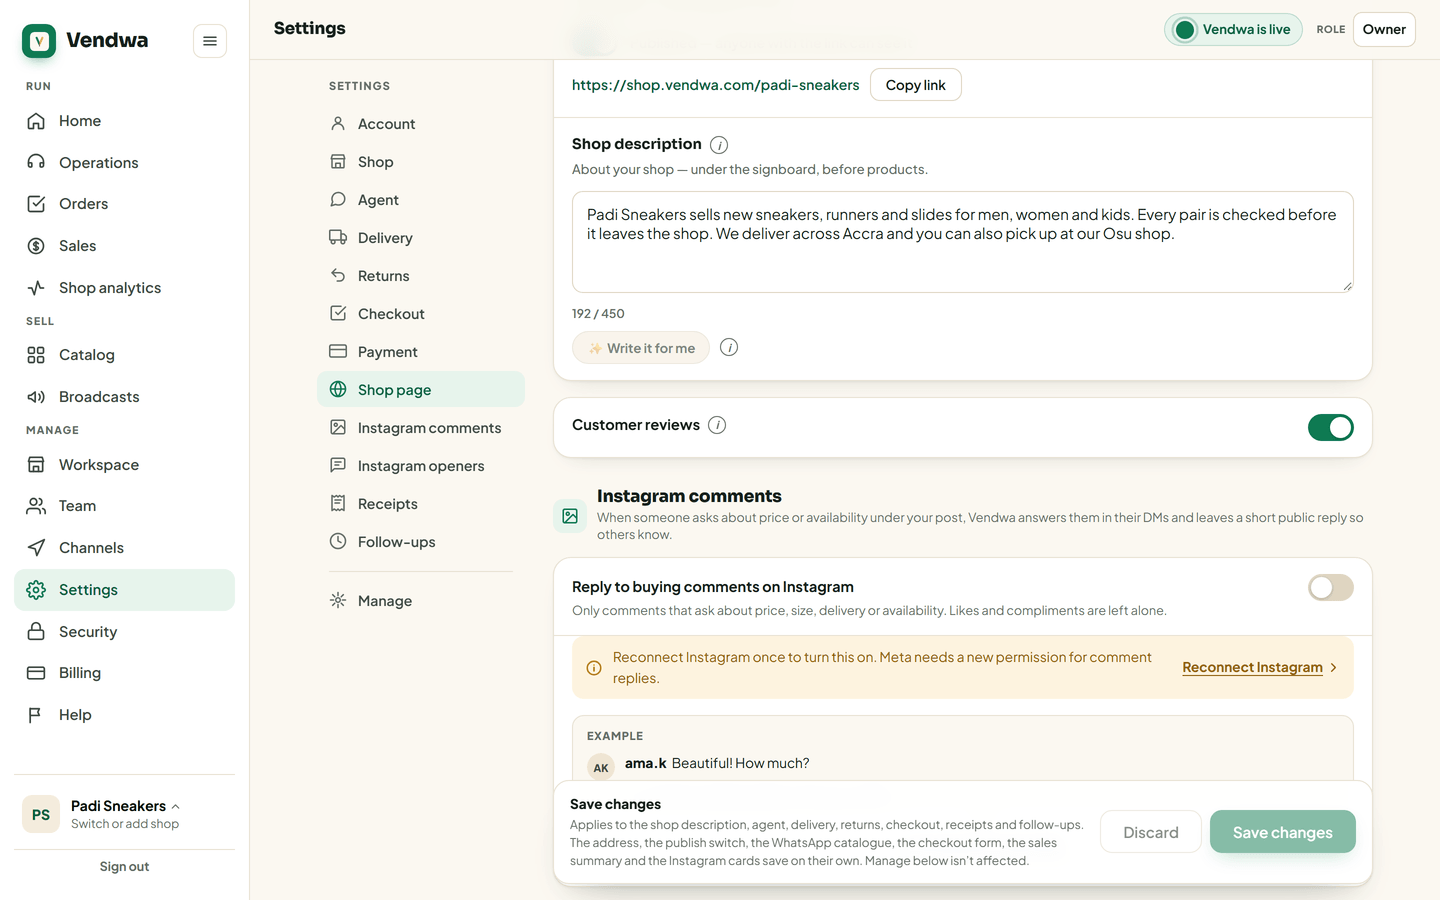Click the Copy link button
Image resolution: width=1440 pixels, height=900 pixels.
pyautogui.click(x=916, y=85)
